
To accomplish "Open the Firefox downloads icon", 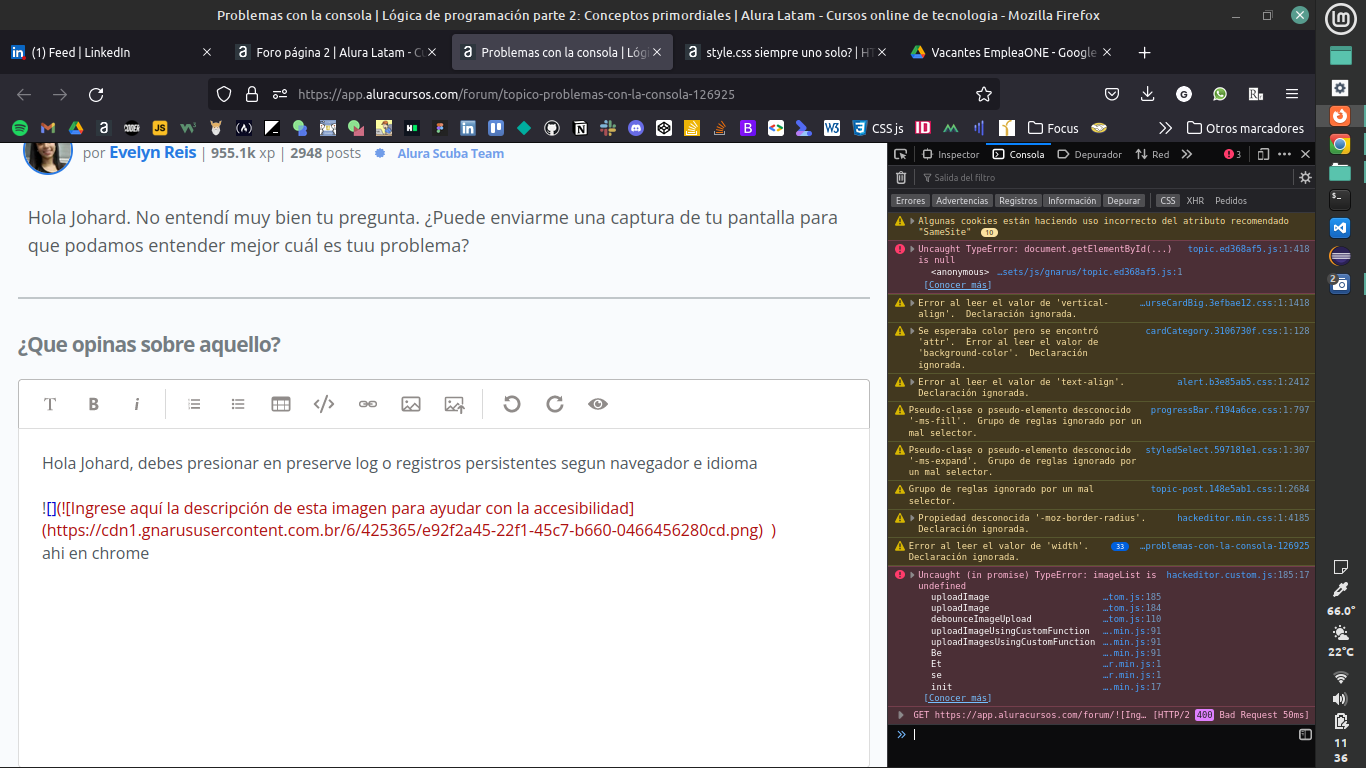I will (1148, 94).
